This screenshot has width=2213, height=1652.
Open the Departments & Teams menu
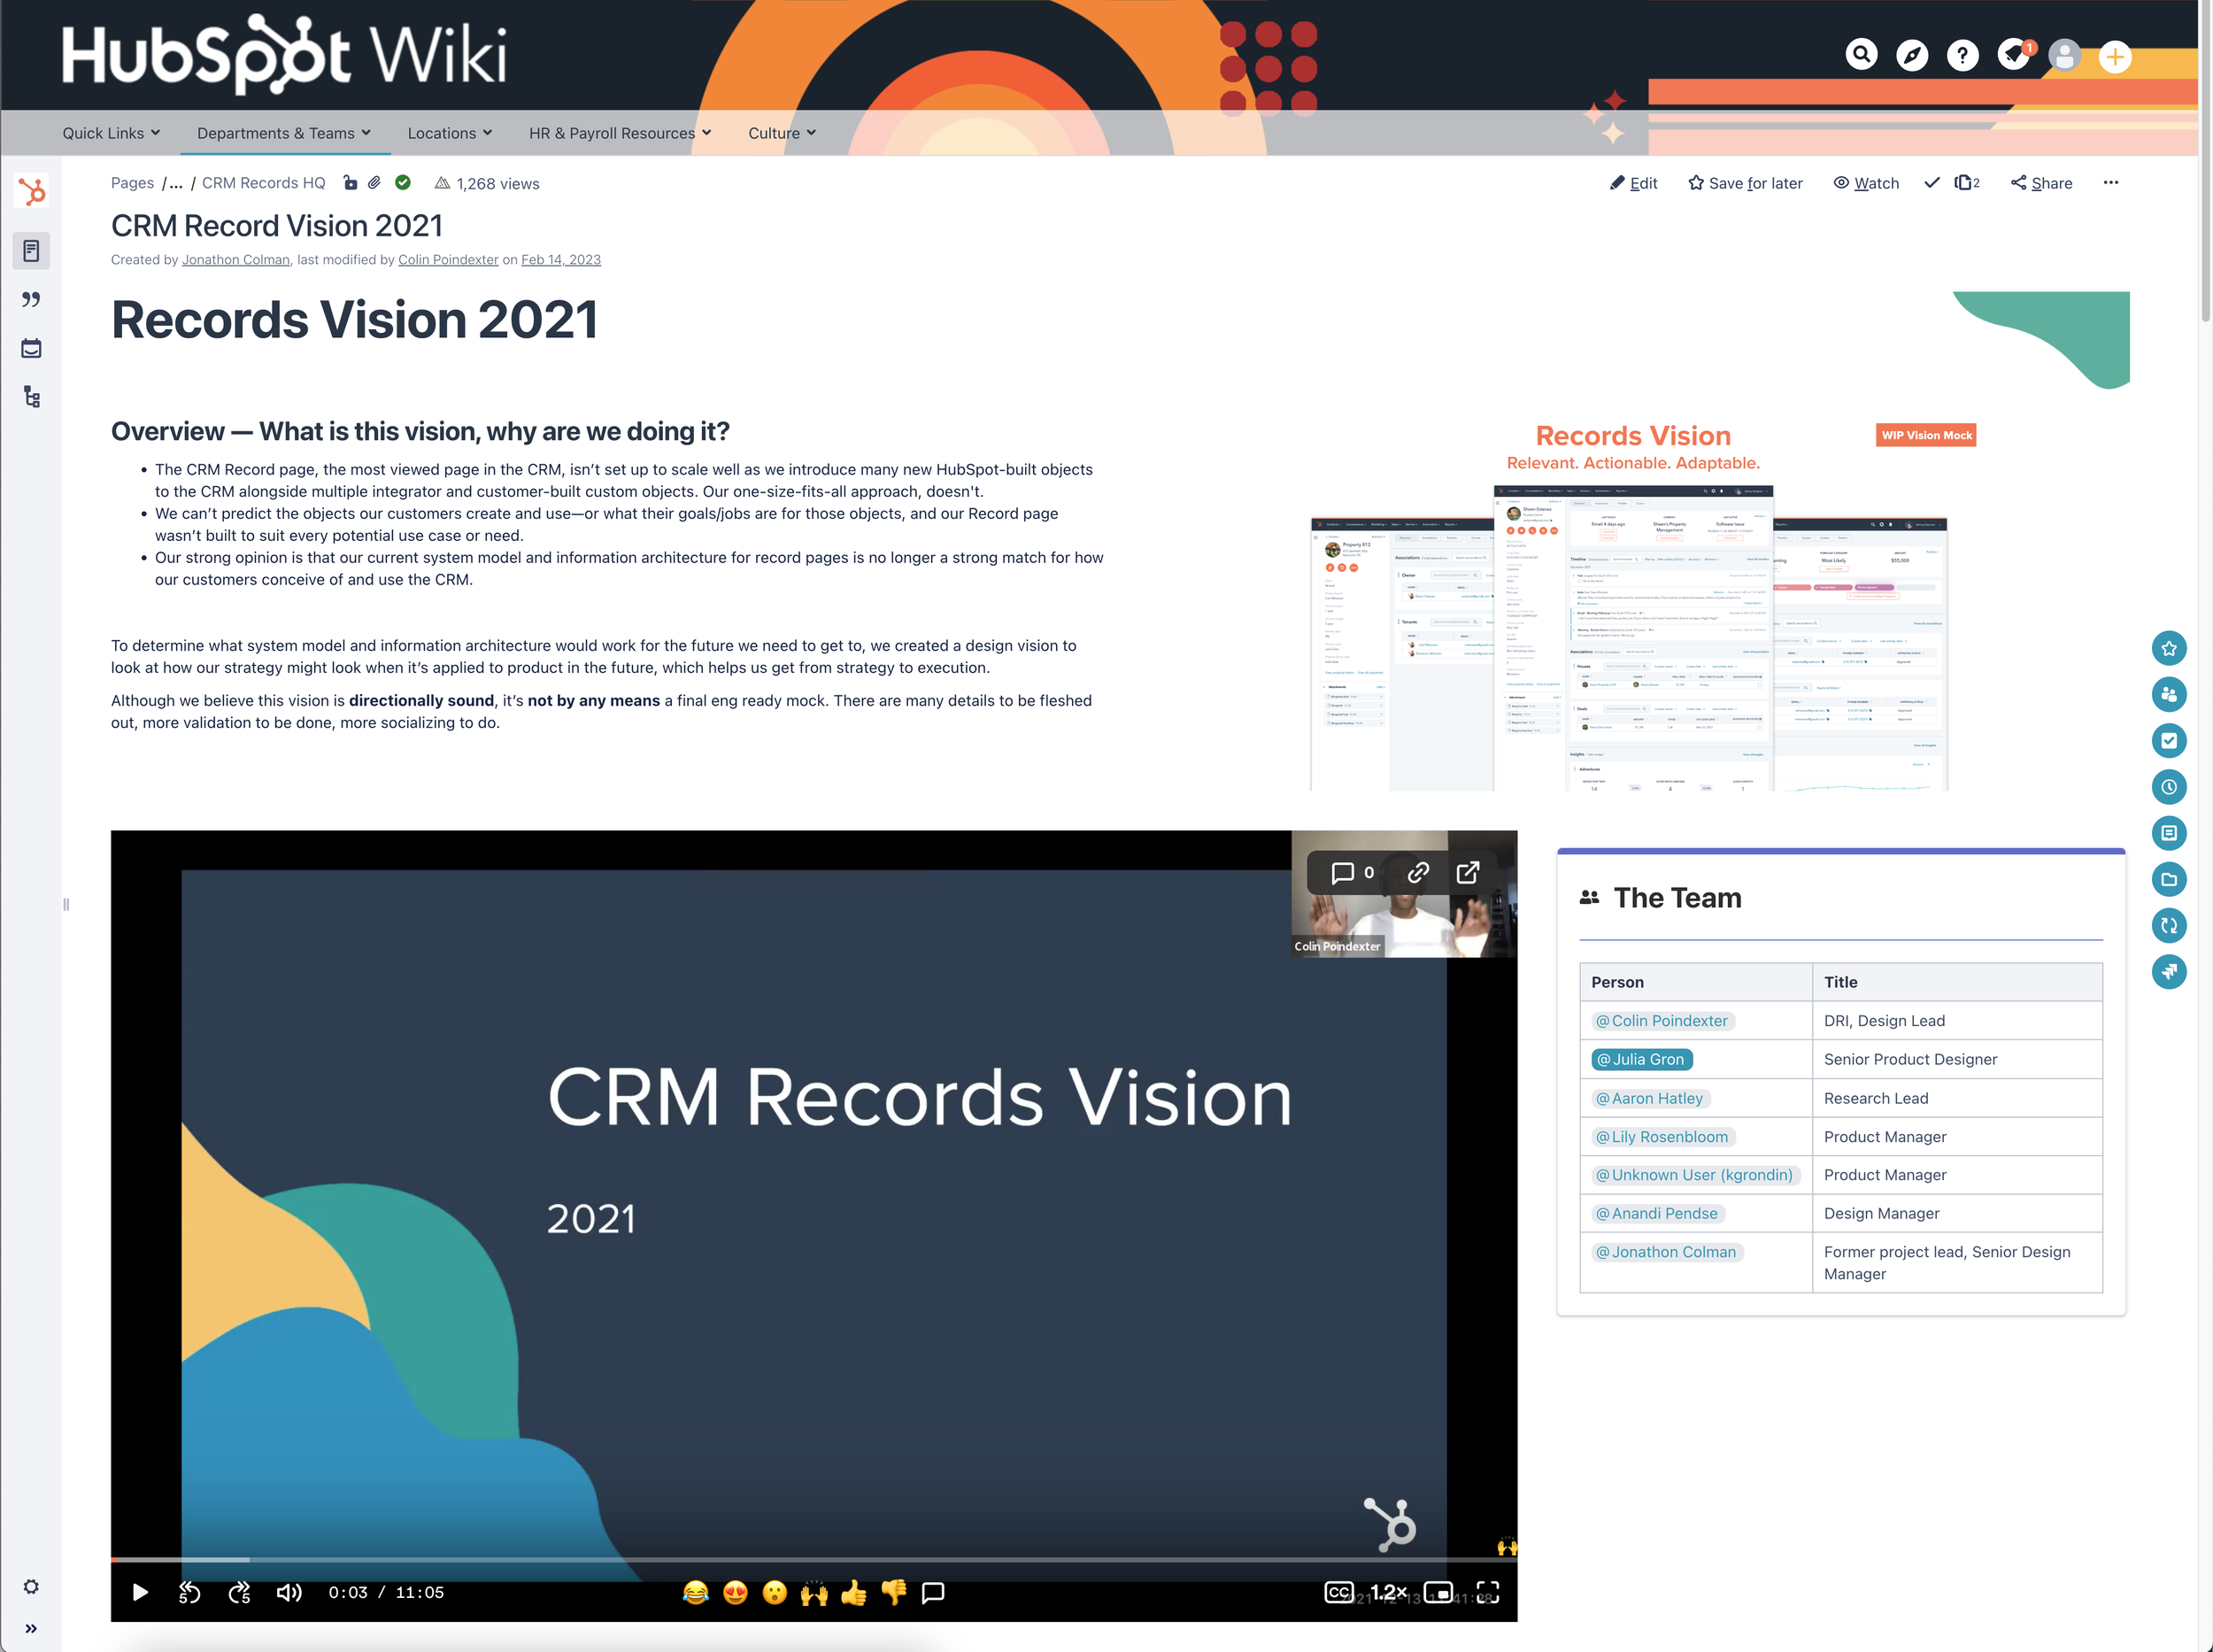283,133
